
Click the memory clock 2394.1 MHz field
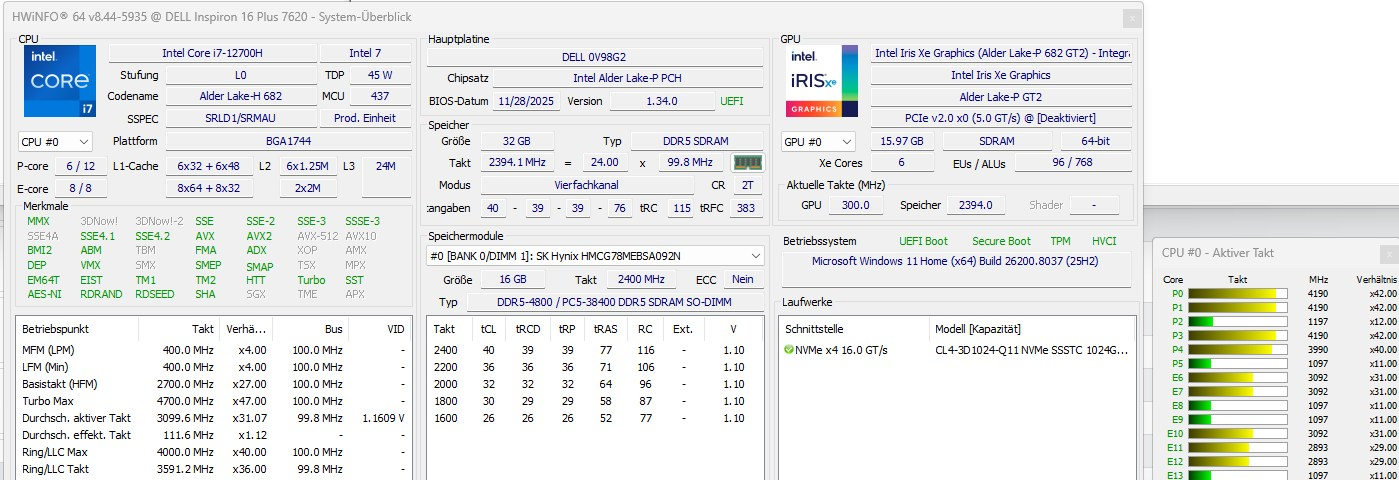(518, 162)
